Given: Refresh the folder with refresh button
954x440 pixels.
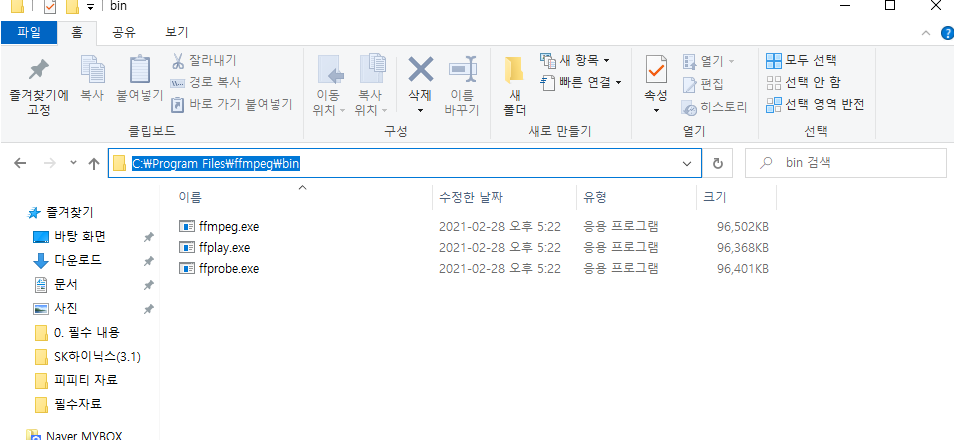Looking at the screenshot, I should (718, 163).
